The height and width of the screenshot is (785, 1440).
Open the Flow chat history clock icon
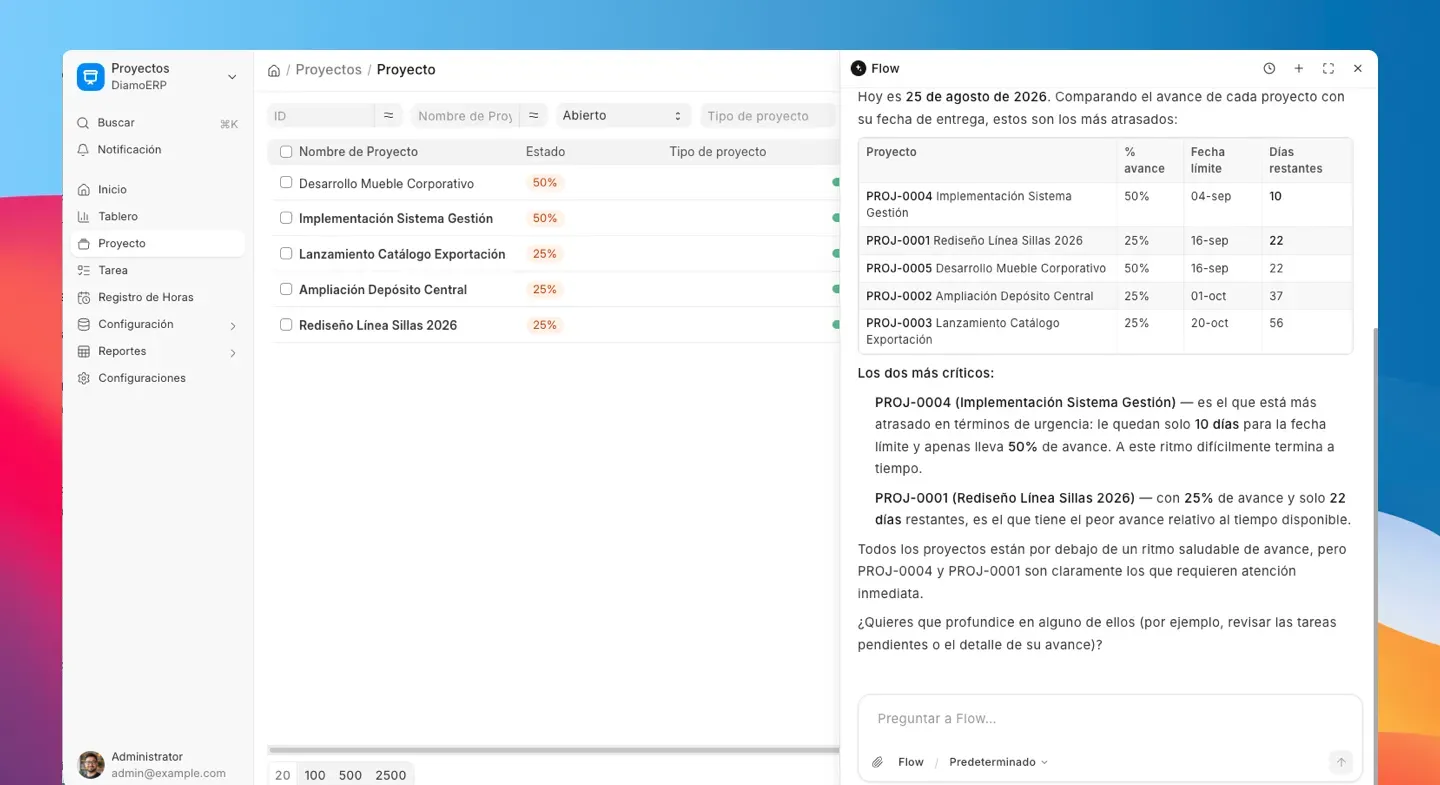tap(1269, 69)
